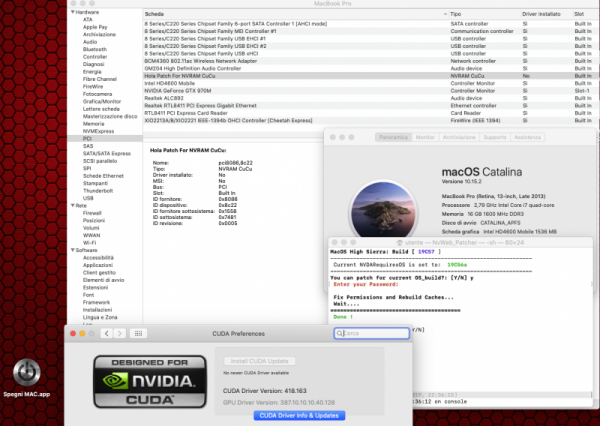Image resolution: width=600 pixels, height=426 pixels.
Task: Select Realtek RTL8411 PCI Express Gigabit Ethernet row
Action: pos(370,106)
